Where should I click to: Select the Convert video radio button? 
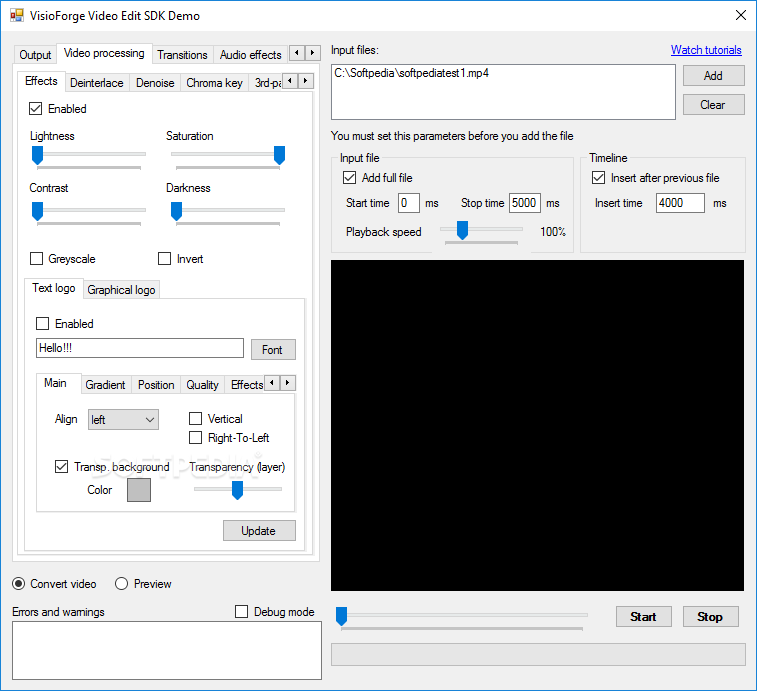[x=18, y=584]
